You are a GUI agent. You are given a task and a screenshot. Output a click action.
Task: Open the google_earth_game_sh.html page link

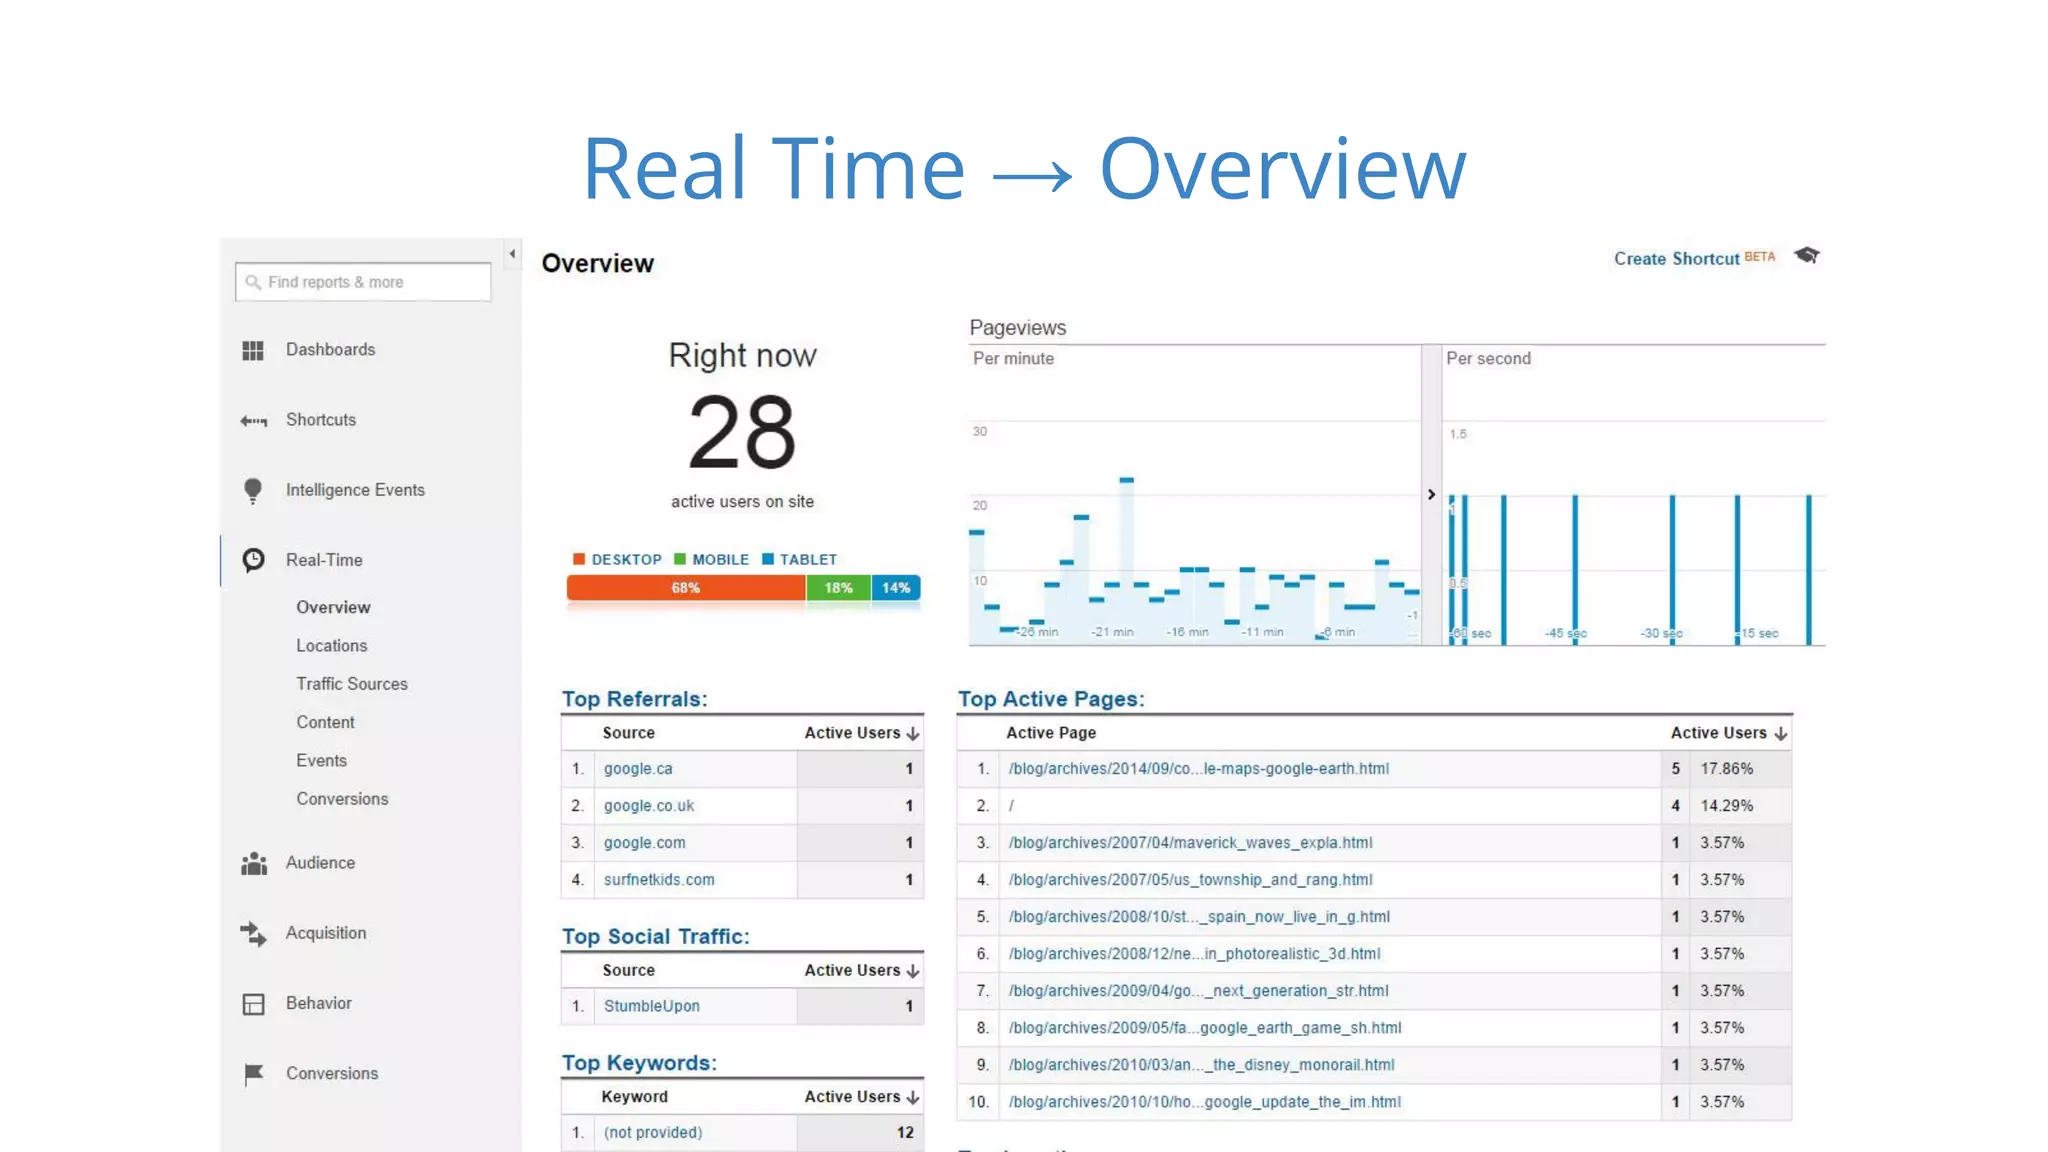[x=1205, y=1028]
